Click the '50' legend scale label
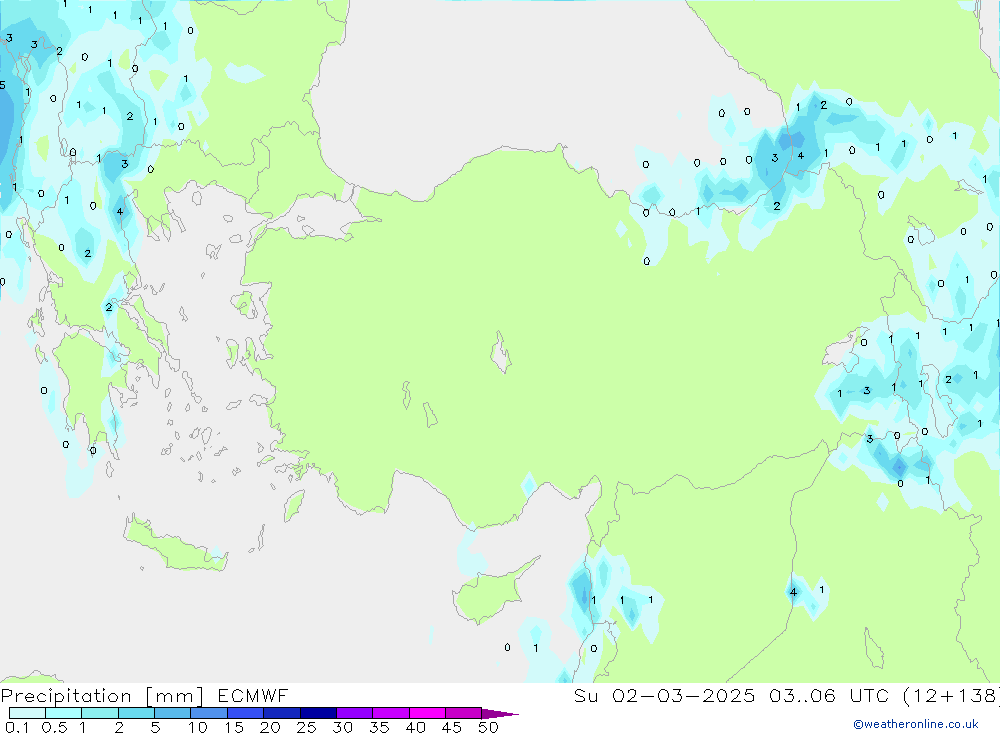The width and height of the screenshot is (1000, 733). 488,727
